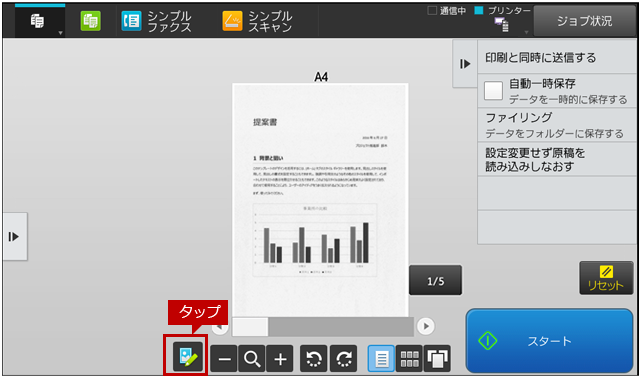Collapse the action panel on the right
The image size is (640, 376).
click(x=465, y=64)
